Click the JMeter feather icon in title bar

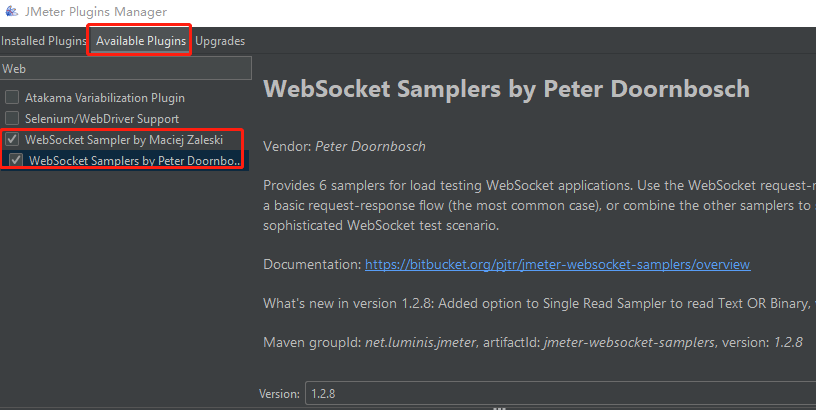coord(10,10)
